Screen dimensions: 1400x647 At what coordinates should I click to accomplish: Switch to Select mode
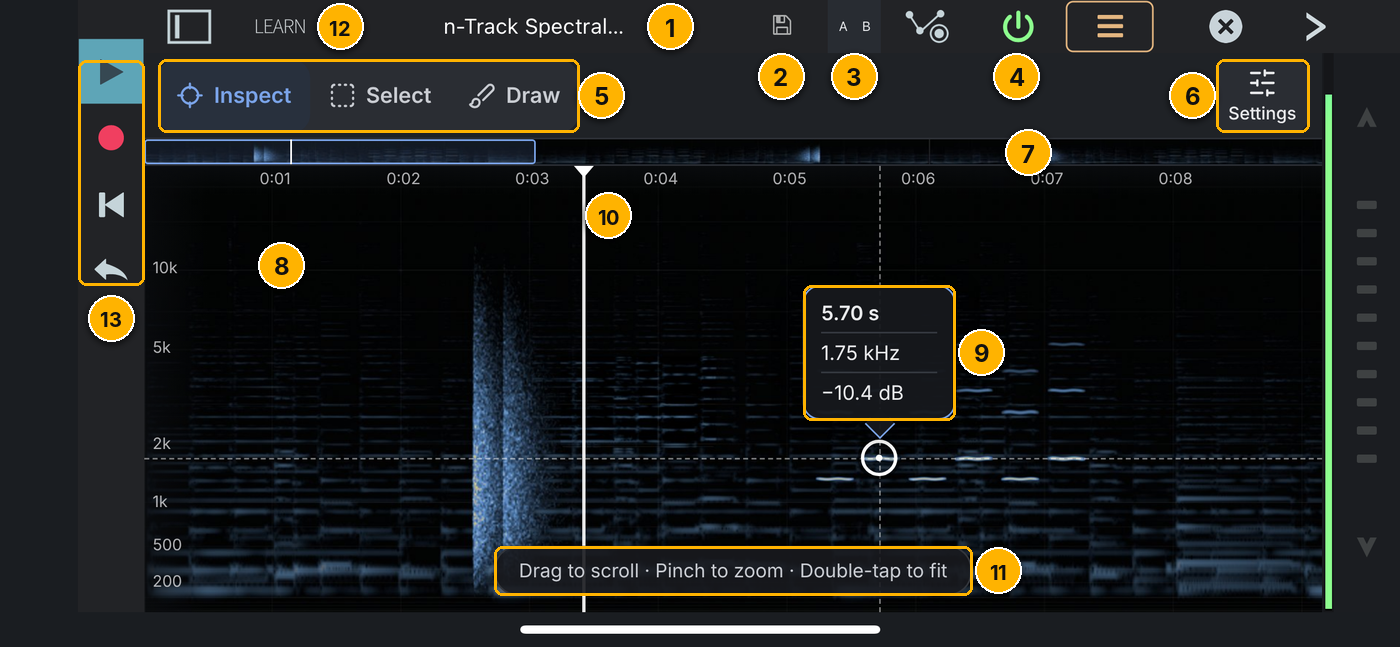[x=381, y=96]
